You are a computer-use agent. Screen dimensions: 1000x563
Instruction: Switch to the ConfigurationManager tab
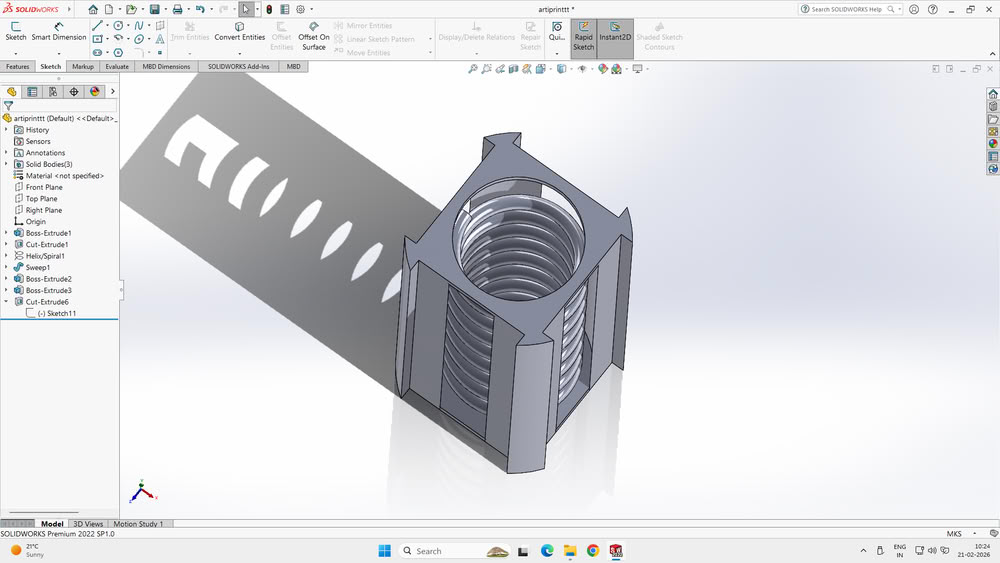(x=53, y=92)
